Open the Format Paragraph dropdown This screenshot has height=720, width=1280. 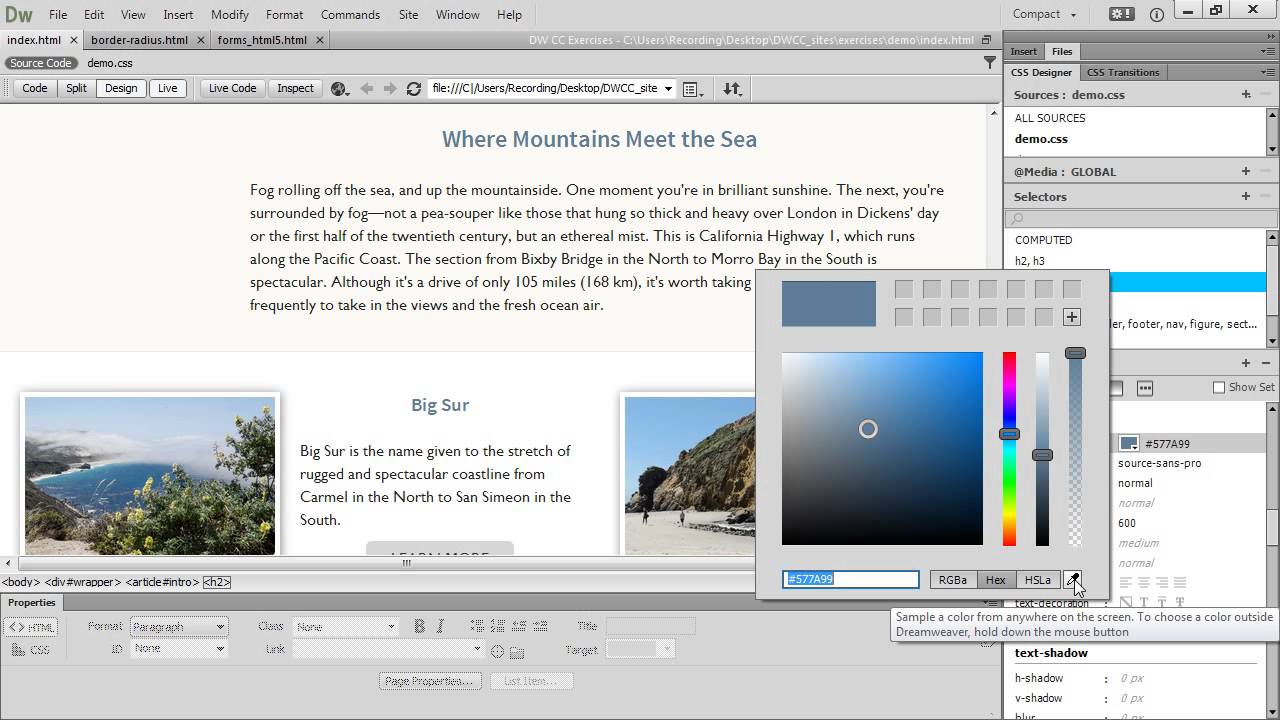point(179,627)
